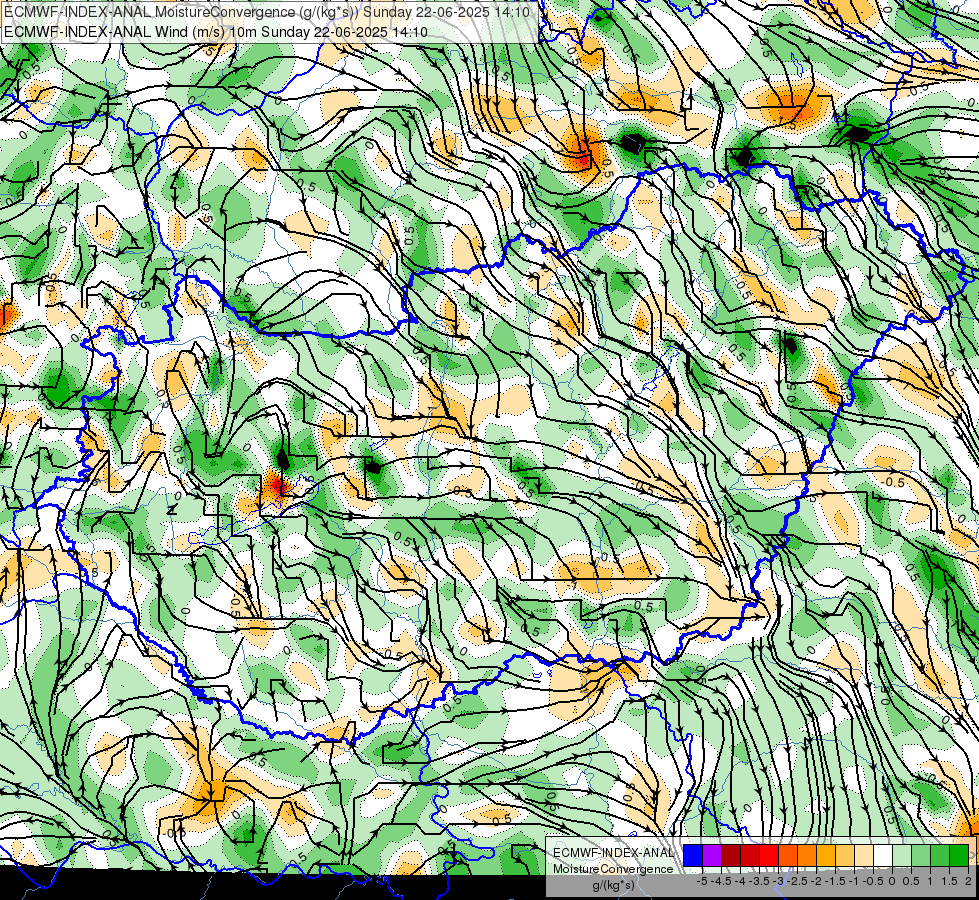Click the amber swatch between -2 and -1.5
979x900 pixels.
(x=826, y=856)
